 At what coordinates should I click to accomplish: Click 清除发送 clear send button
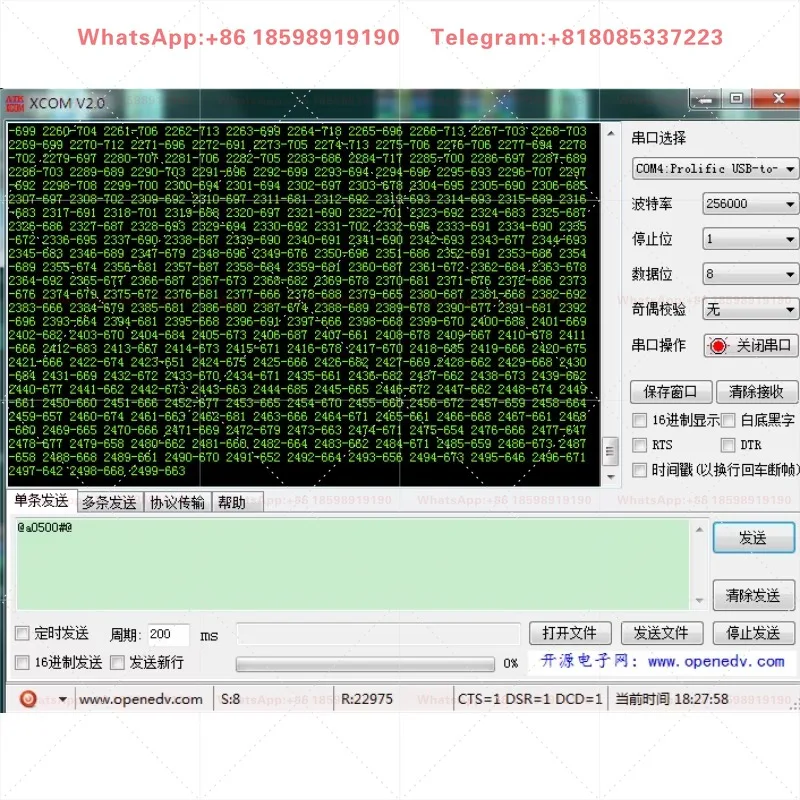tap(754, 595)
